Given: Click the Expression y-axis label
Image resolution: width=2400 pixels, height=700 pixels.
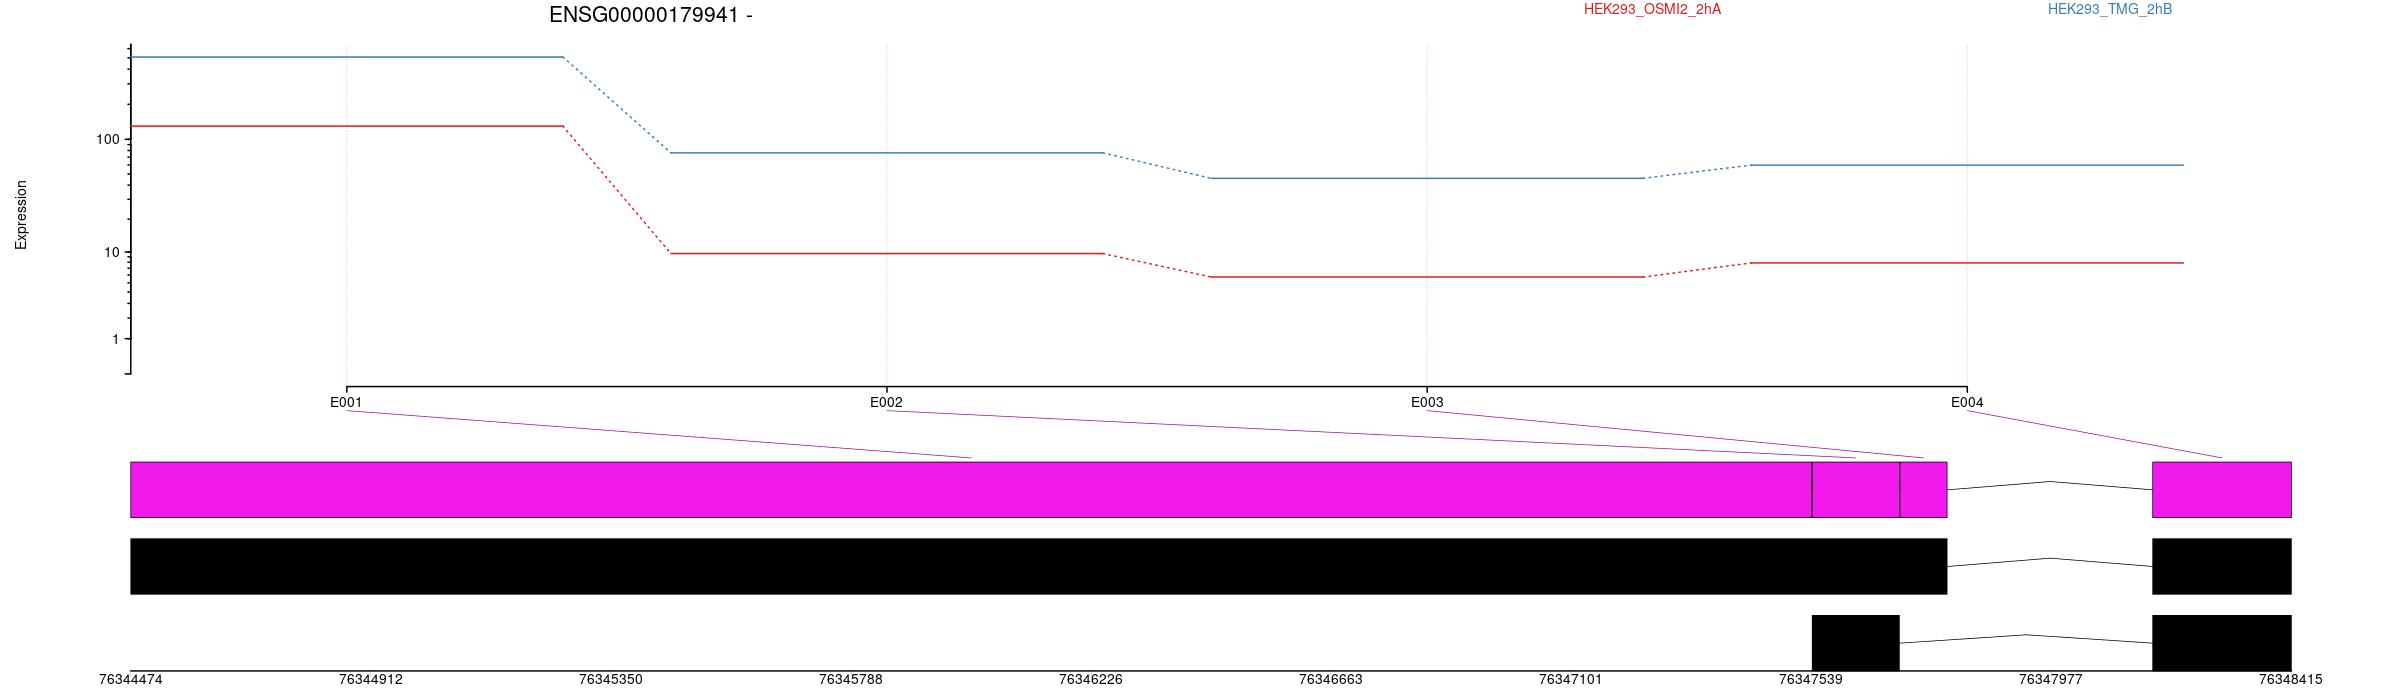Looking at the screenshot, I should (x=21, y=215).
